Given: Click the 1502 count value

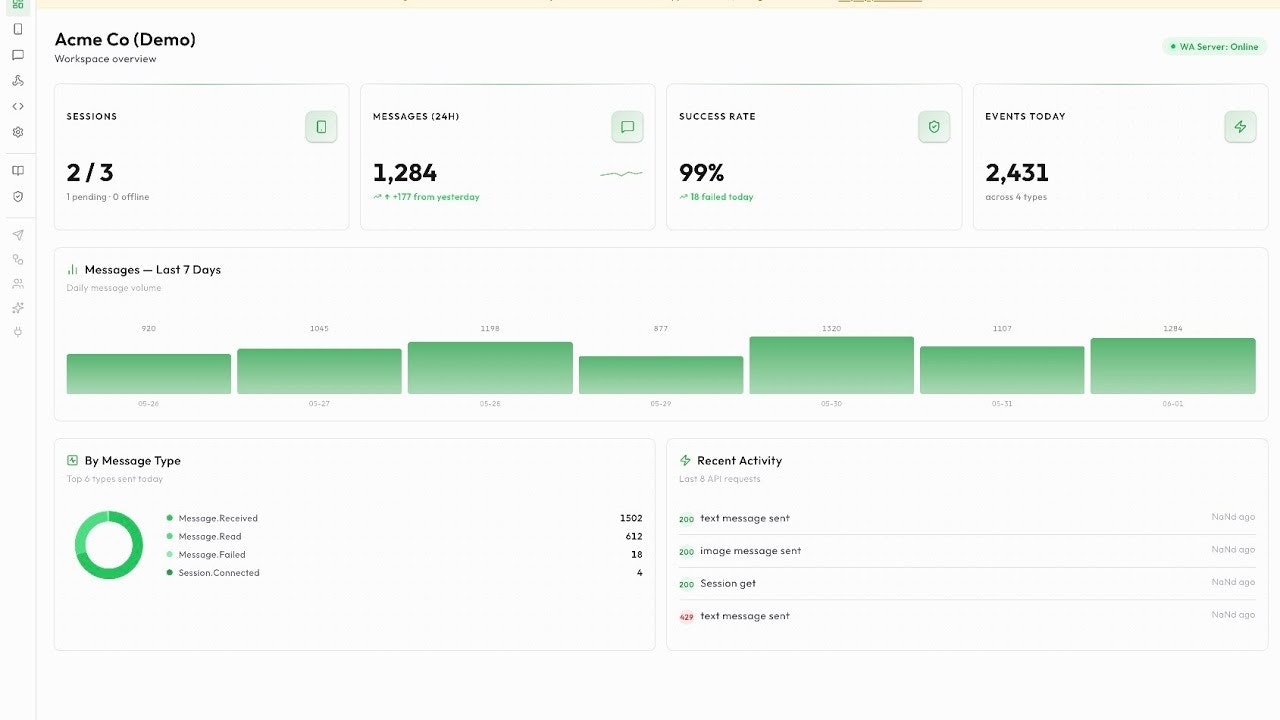Looking at the screenshot, I should [631, 518].
